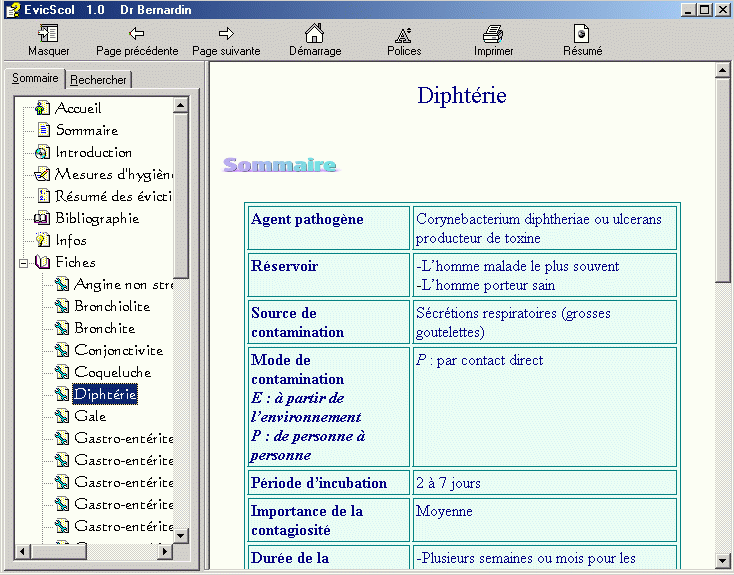Click tree panel scroll up arrow
This screenshot has height=575, width=734.
[x=181, y=105]
